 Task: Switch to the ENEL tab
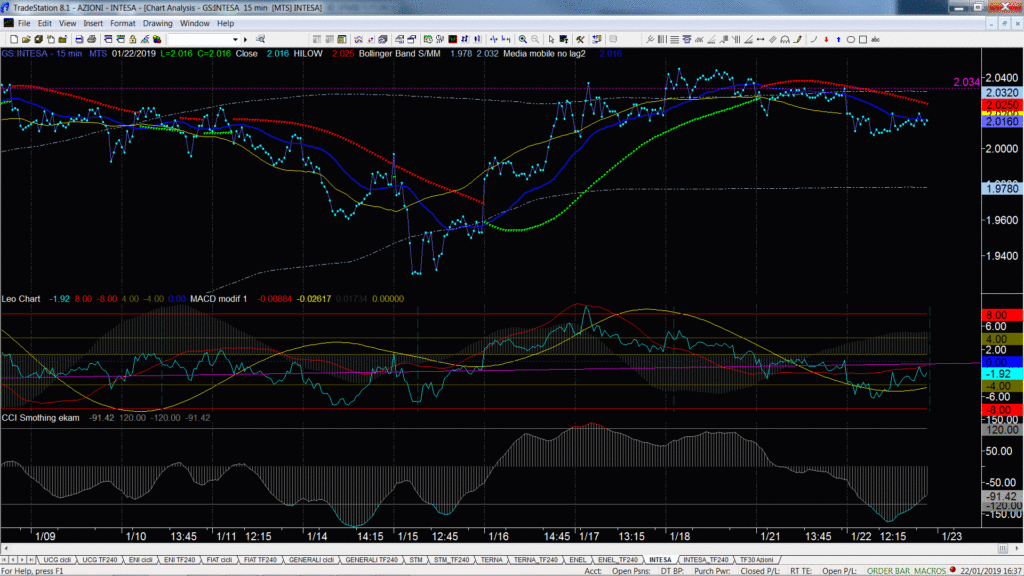tap(577, 560)
